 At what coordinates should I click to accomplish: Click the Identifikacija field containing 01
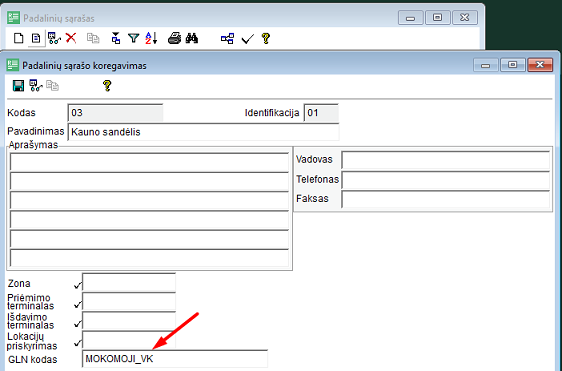(x=321, y=113)
